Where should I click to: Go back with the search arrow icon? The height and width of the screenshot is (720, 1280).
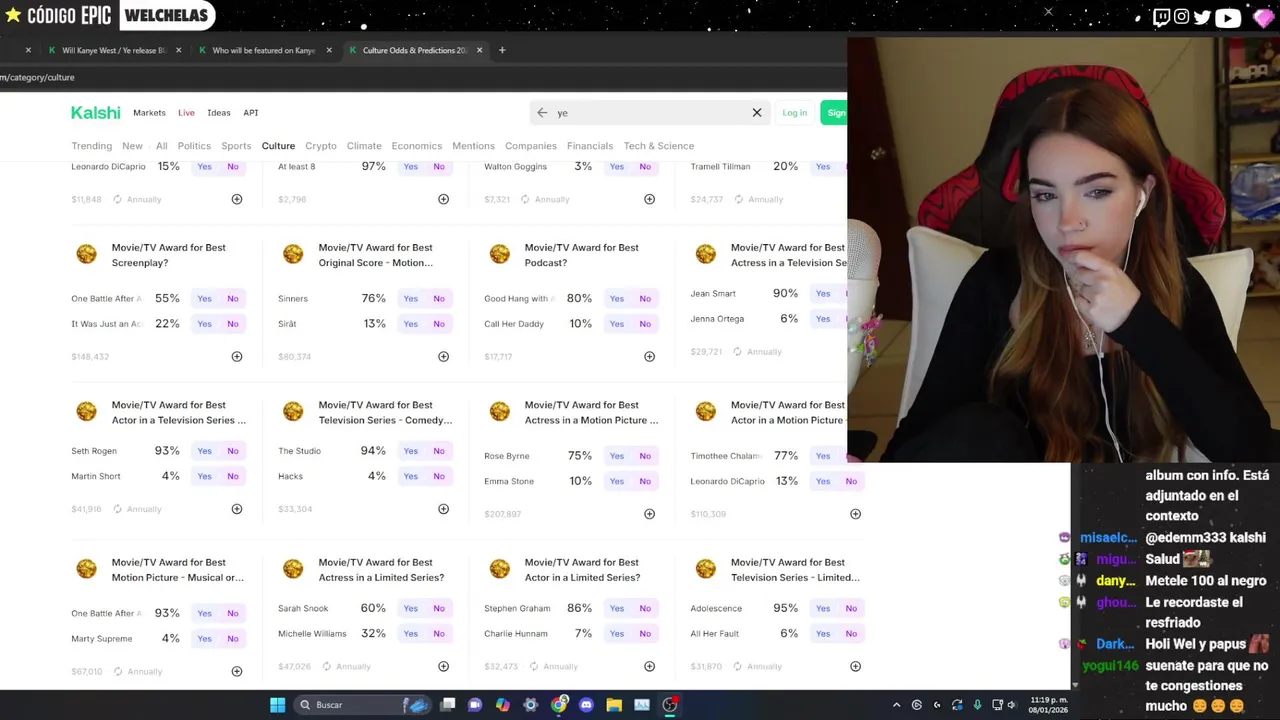pyautogui.click(x=542, y=113)
